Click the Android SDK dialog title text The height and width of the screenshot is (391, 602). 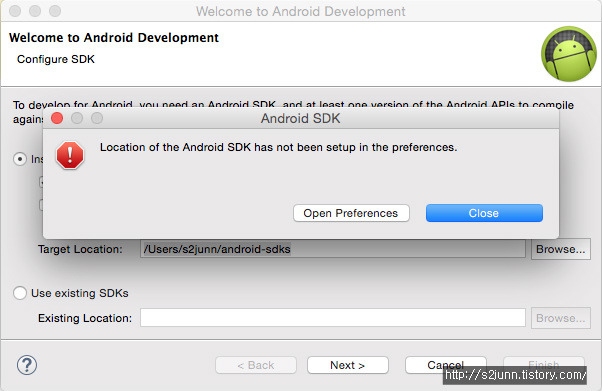[x=301, y=118]
